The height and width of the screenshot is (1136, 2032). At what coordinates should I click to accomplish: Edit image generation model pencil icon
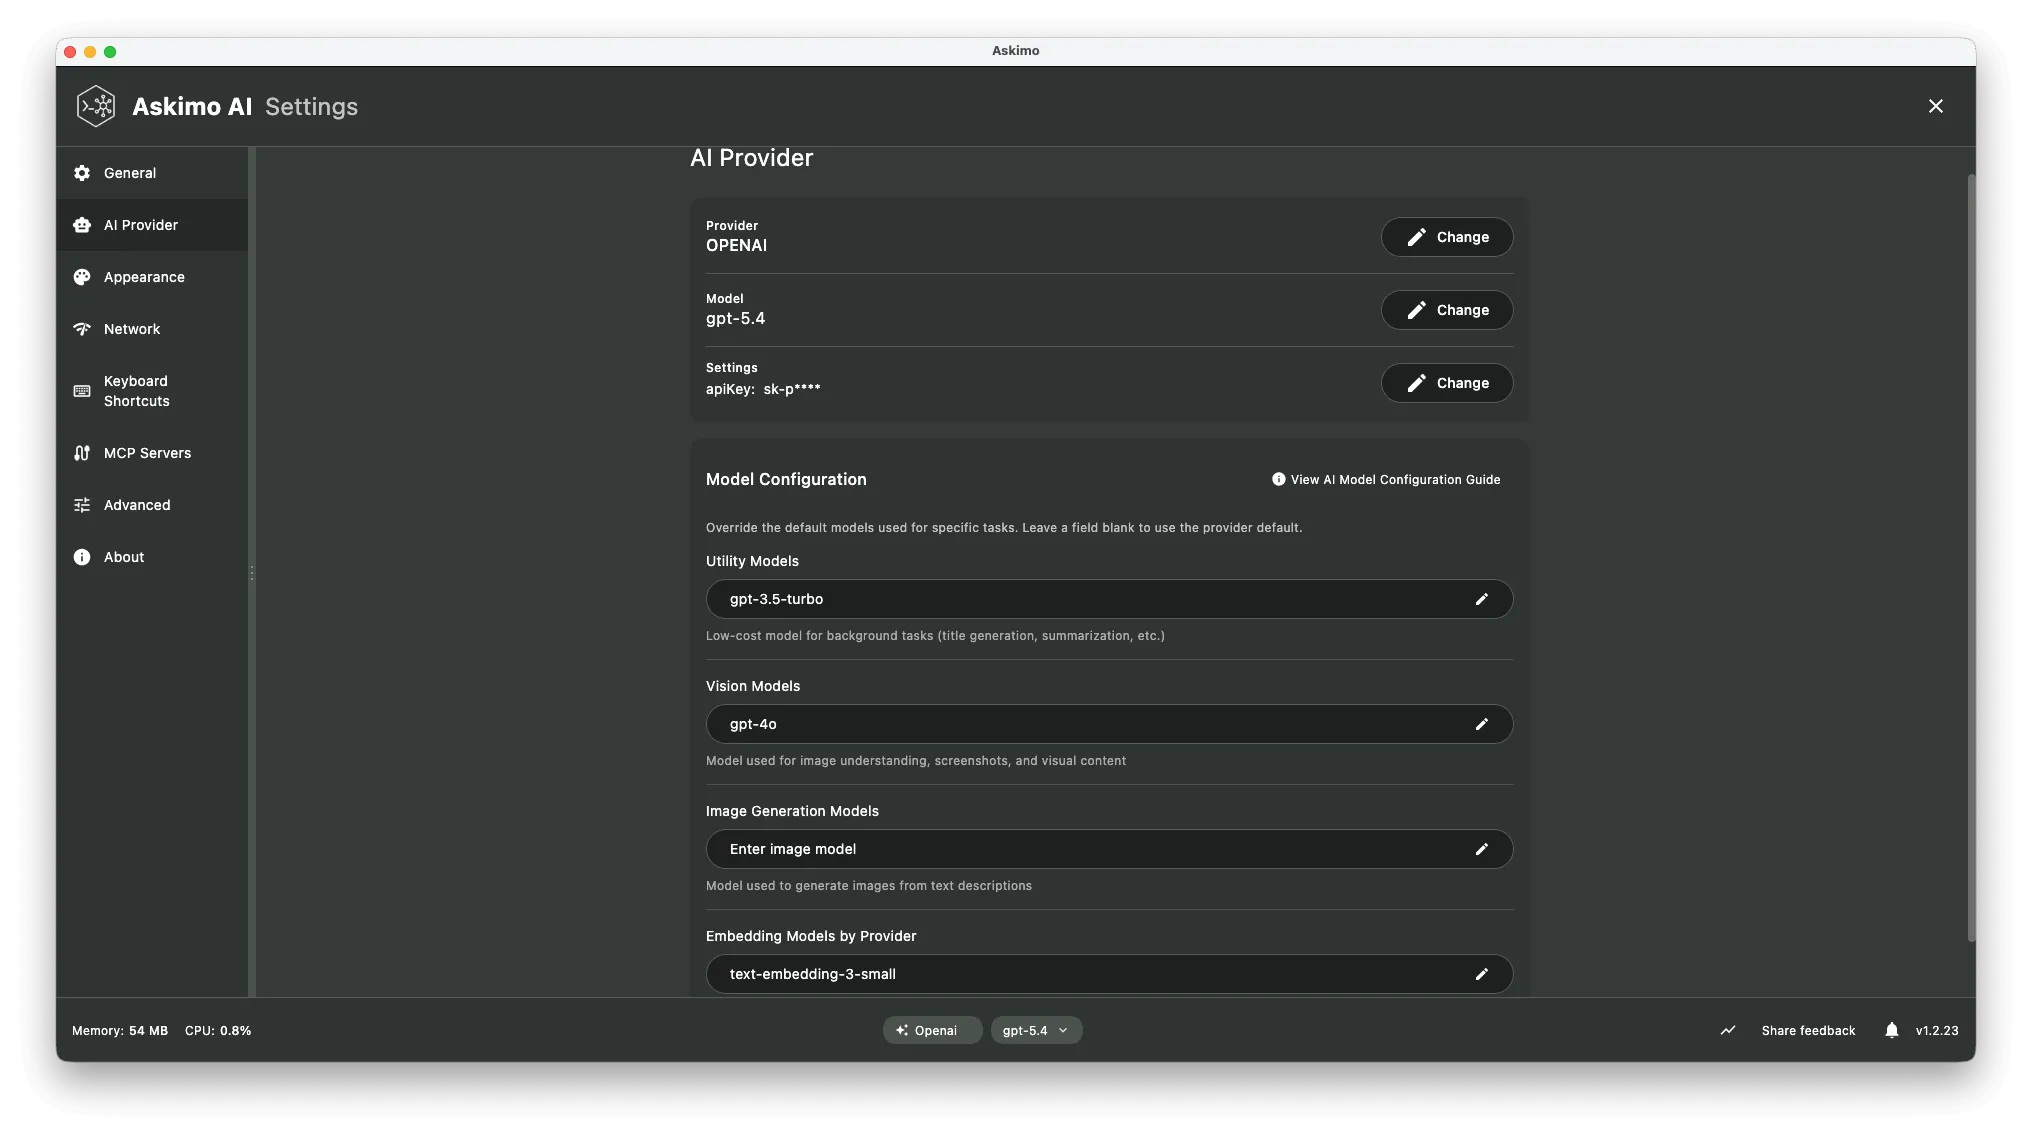pyautogui.click(x=1482, y=849)
